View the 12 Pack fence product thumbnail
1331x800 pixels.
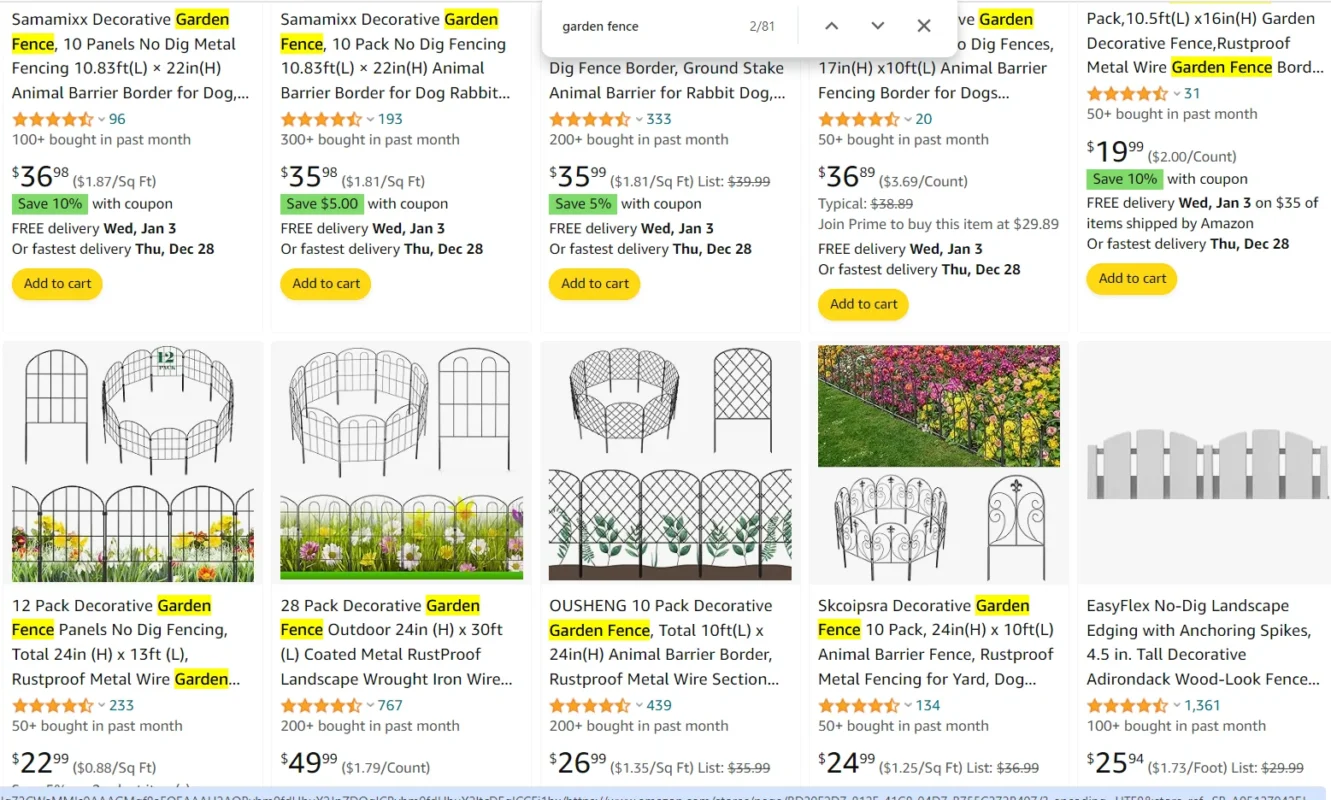coord(132,462)
